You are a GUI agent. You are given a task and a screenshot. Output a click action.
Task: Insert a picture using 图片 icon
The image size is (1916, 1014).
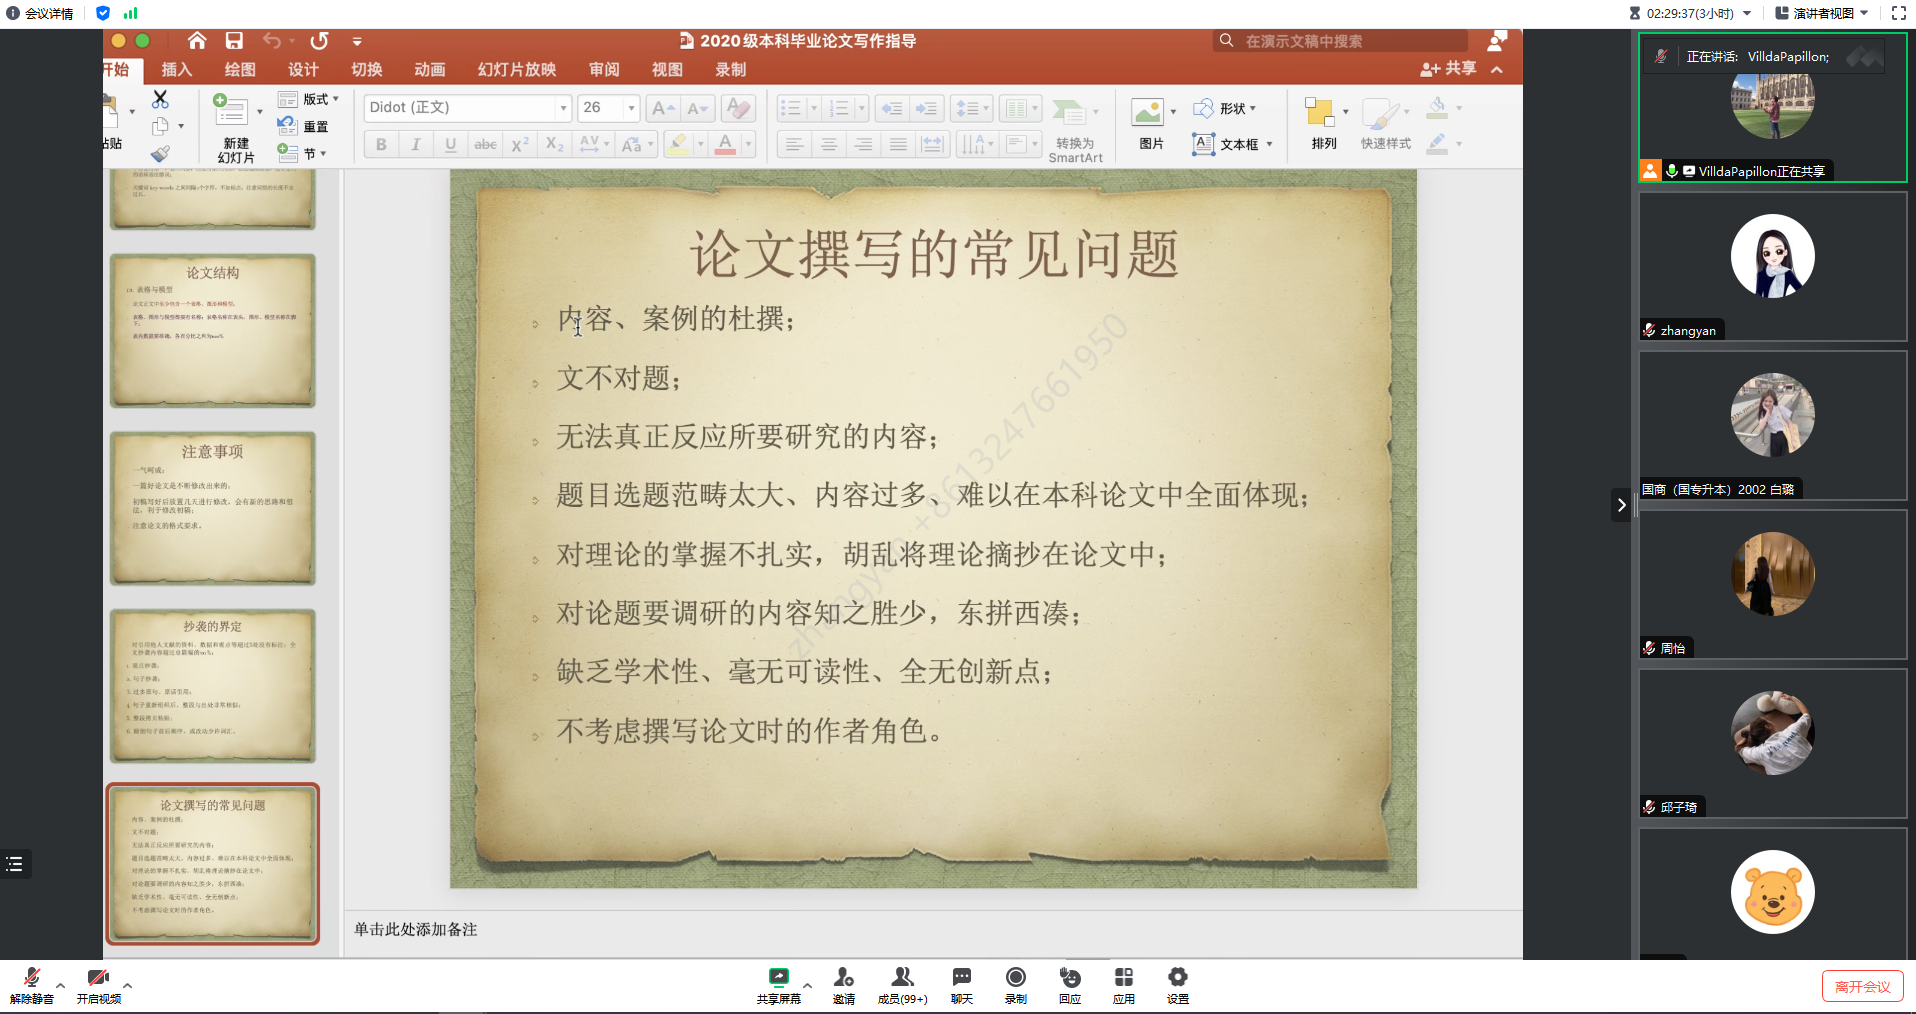(x=1147, y=113)
